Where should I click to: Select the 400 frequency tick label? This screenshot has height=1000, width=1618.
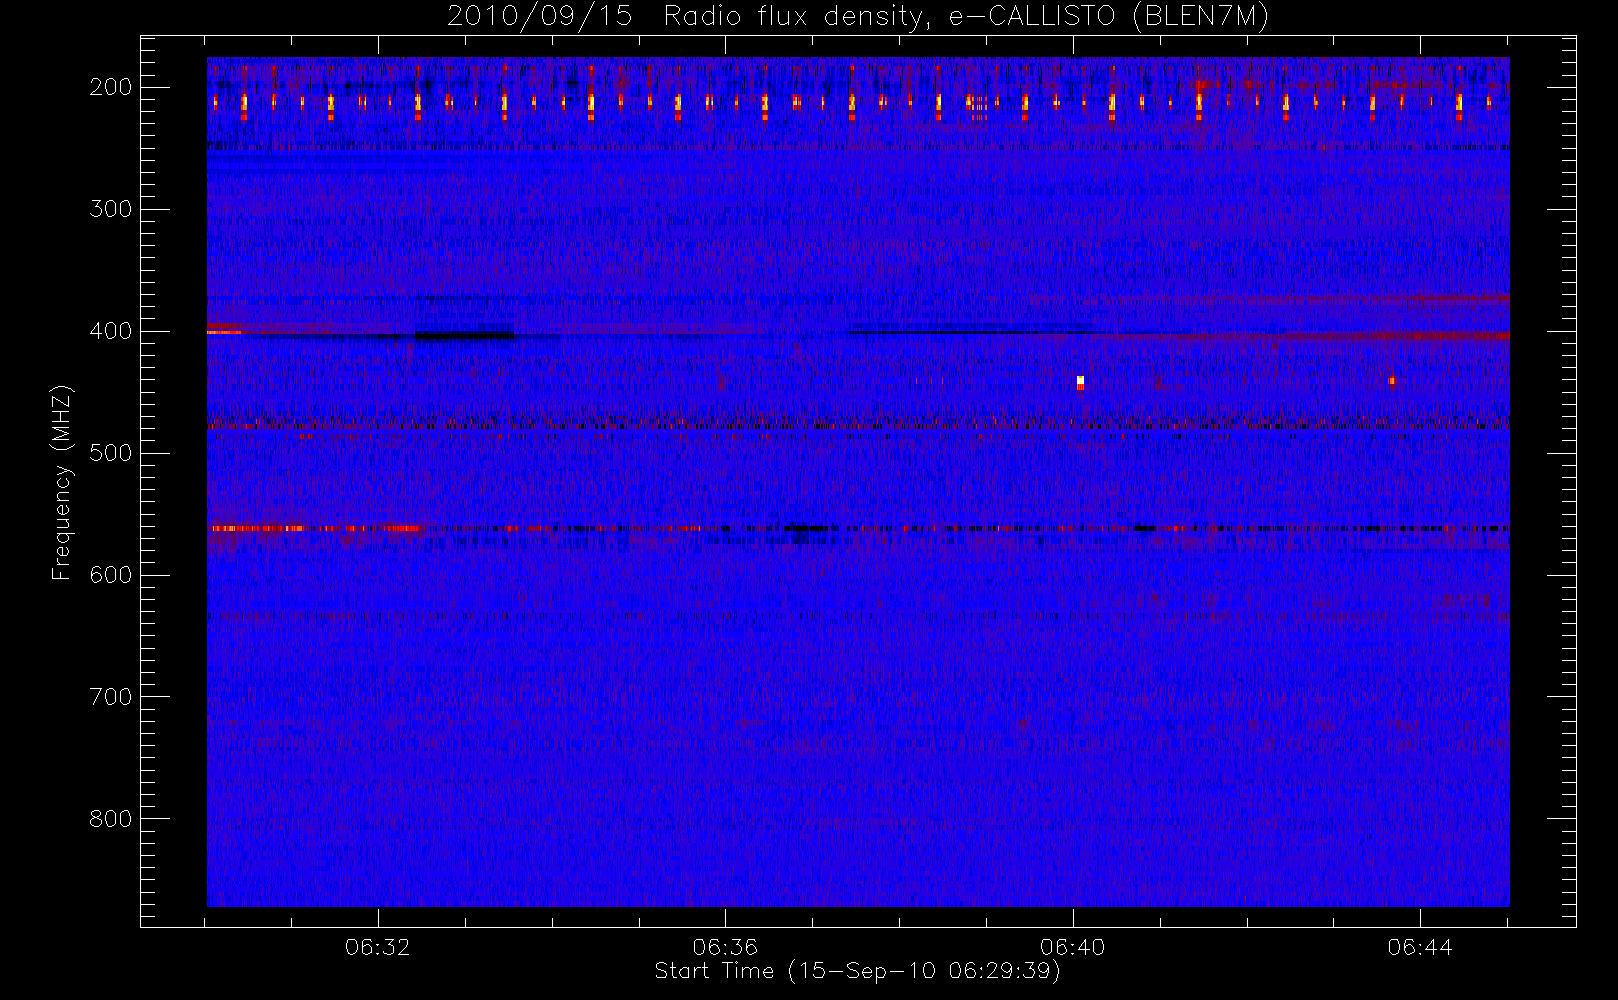click(111, 331)
